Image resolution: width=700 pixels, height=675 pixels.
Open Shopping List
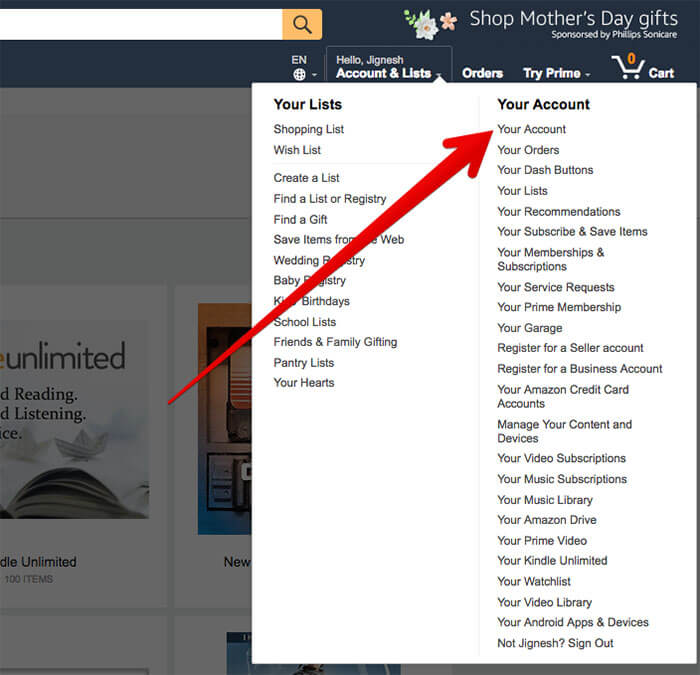(x=308, y=129)
